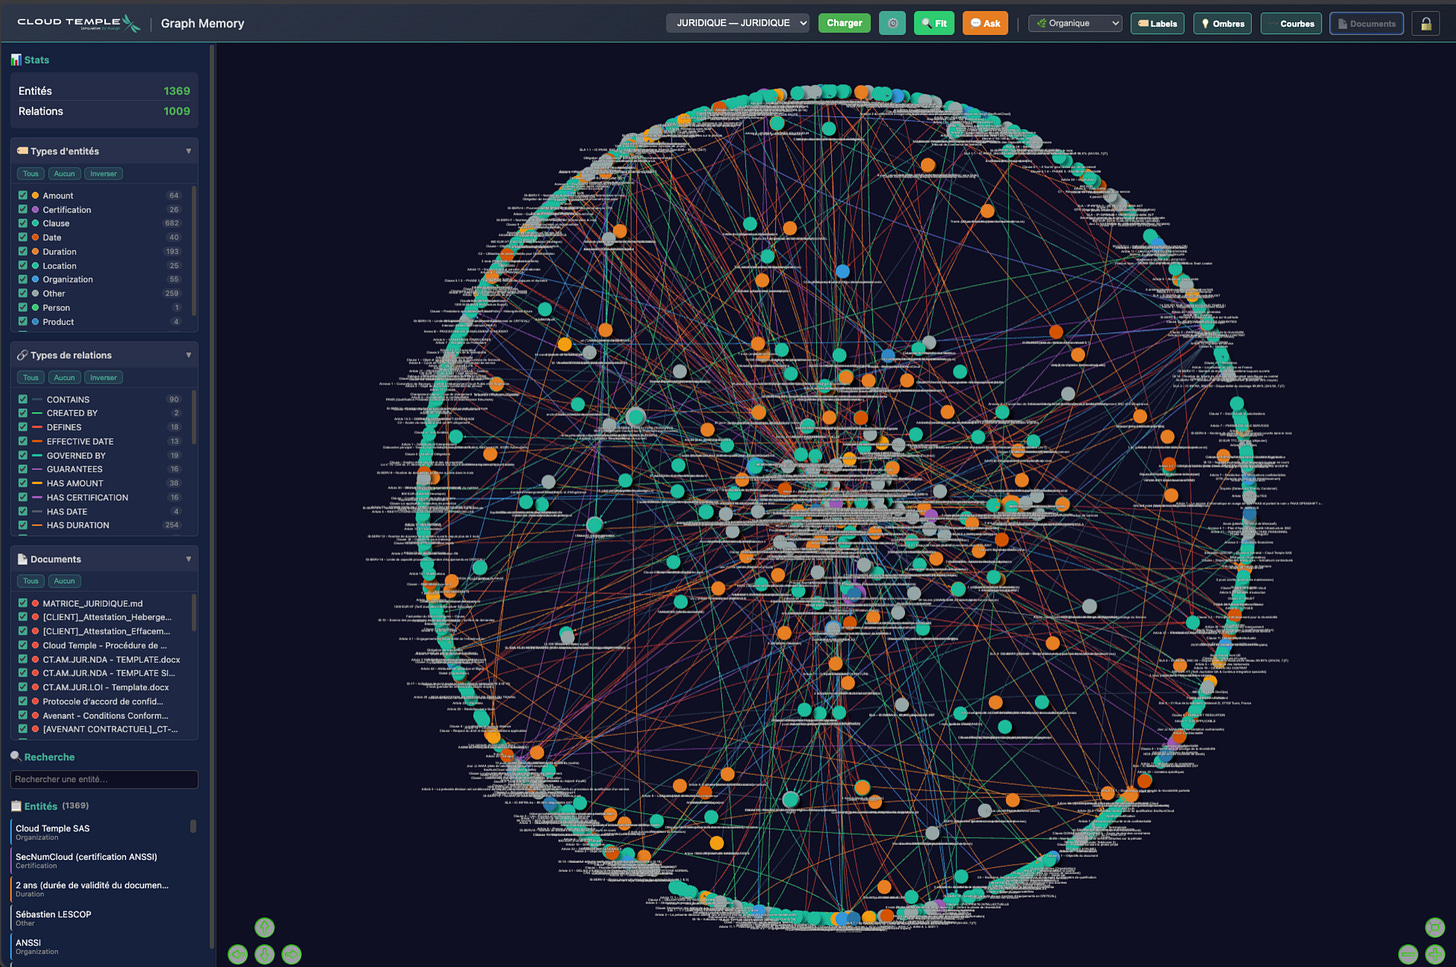Zoom in with the plus button
This screenshot has width=1456, height=967.
click(x=1435, y=954)
